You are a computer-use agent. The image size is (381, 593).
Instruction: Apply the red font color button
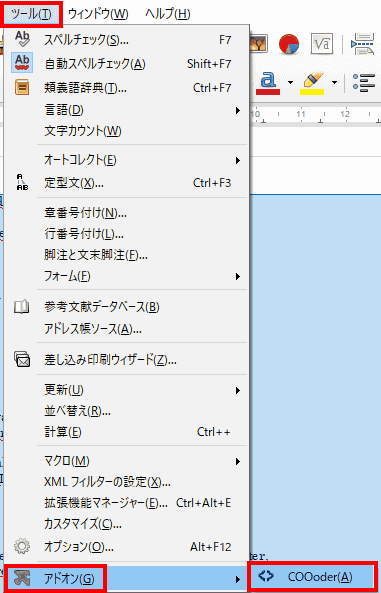pos(268,83)
